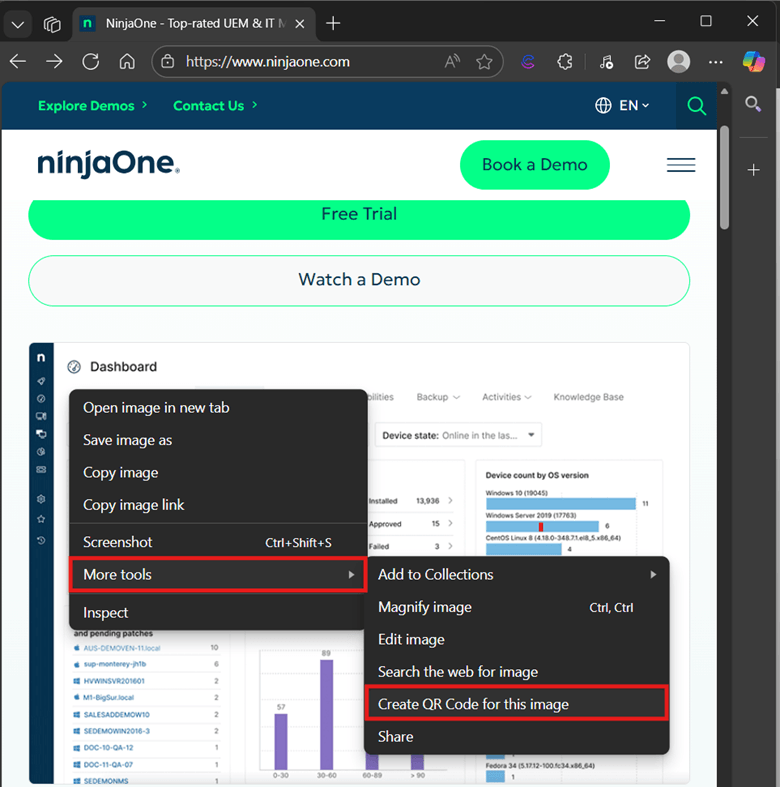Open the Copilot icon in toolbar
Viewport: 780px width, 787px height.
[x=753, y=62]
